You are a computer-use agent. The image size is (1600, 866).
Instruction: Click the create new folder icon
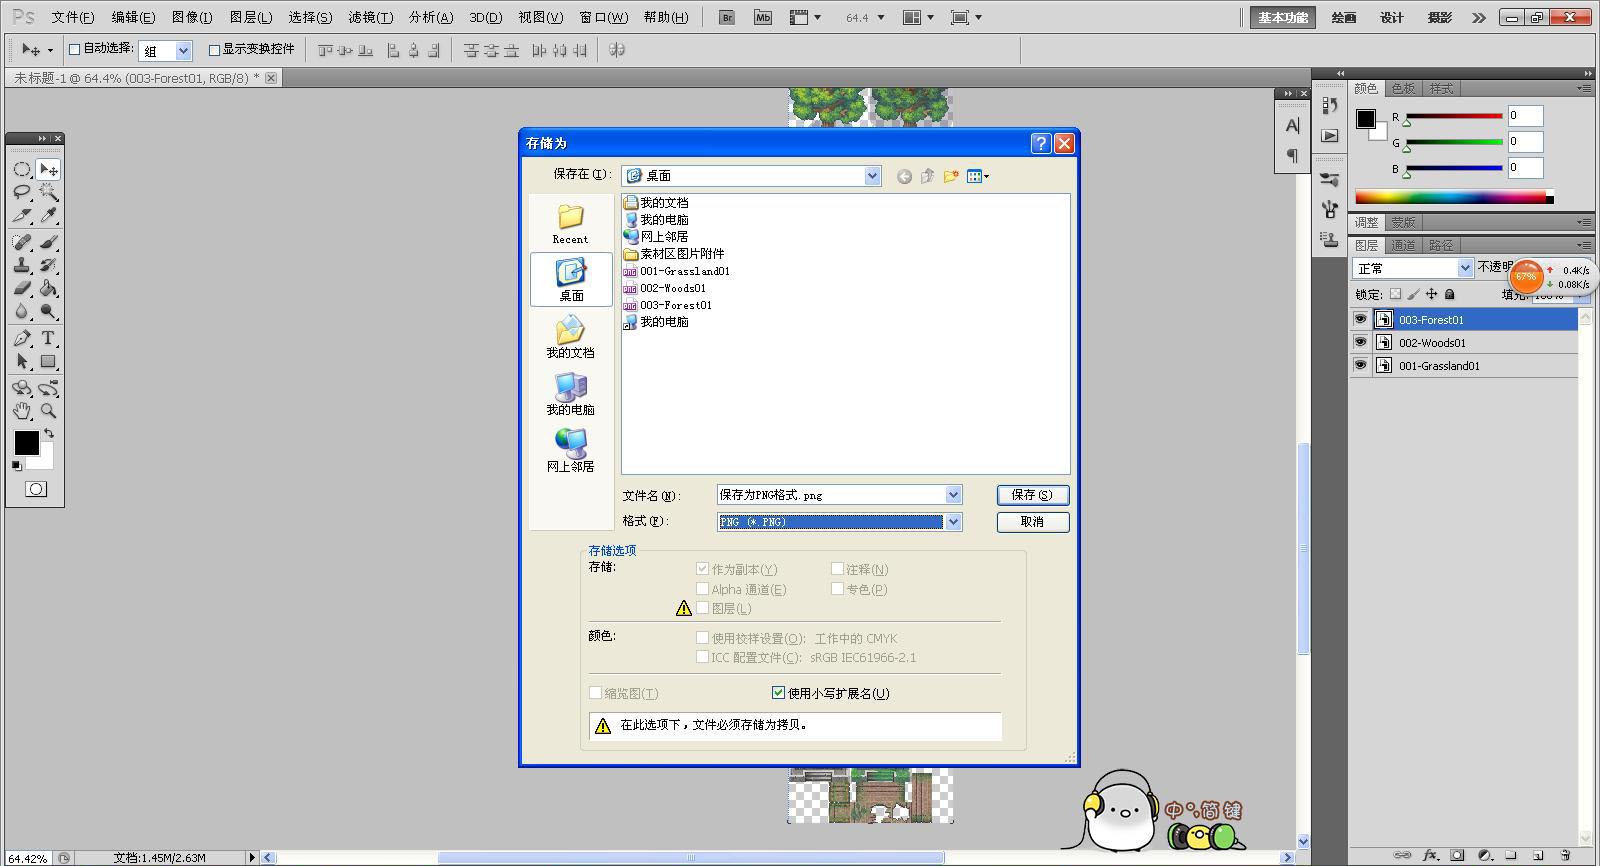[951, 176]
